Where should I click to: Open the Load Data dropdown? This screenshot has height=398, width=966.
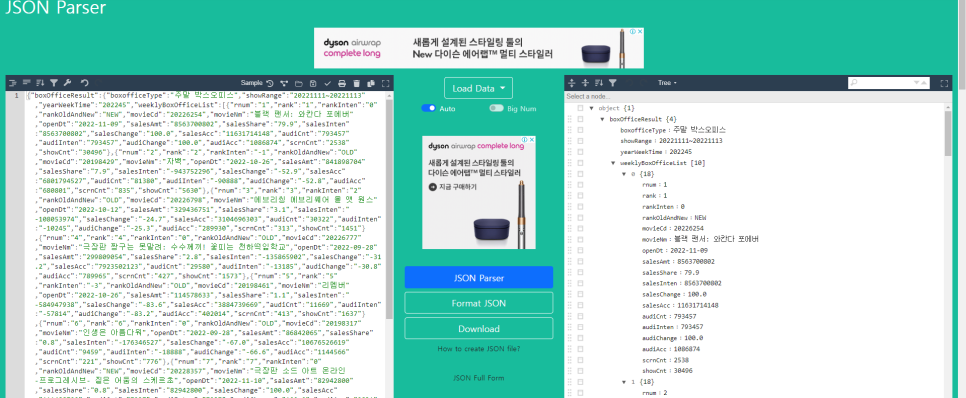tap(478, 88)
